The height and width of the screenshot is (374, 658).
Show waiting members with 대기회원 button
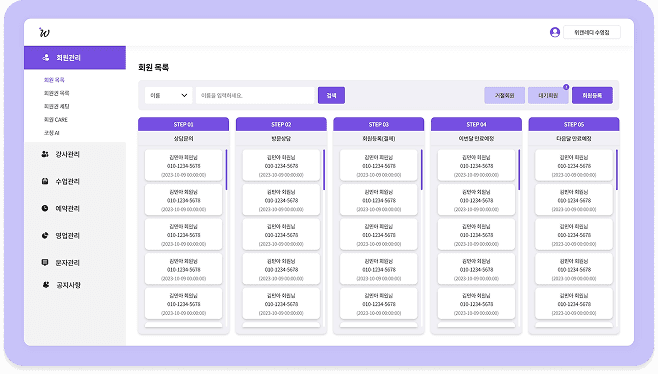click(548, 95)
